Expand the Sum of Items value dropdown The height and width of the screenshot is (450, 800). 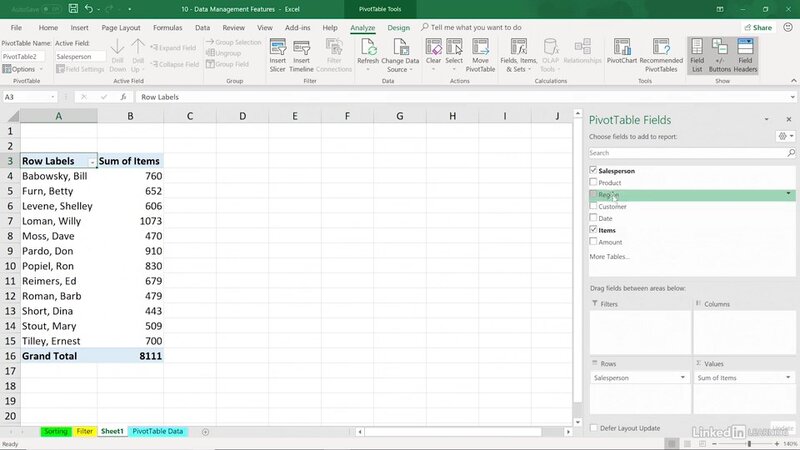coord(786,378)
